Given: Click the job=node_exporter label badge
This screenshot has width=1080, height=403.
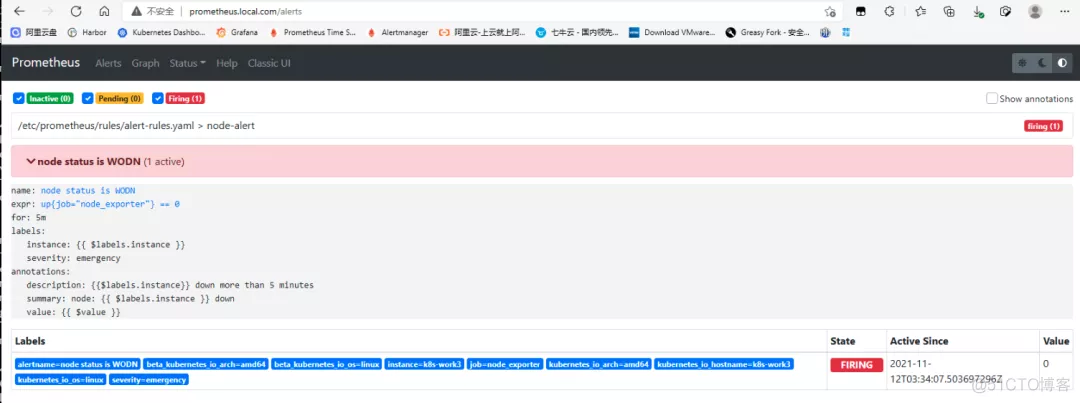Looking at the screenshot, I should pos(506,364).
